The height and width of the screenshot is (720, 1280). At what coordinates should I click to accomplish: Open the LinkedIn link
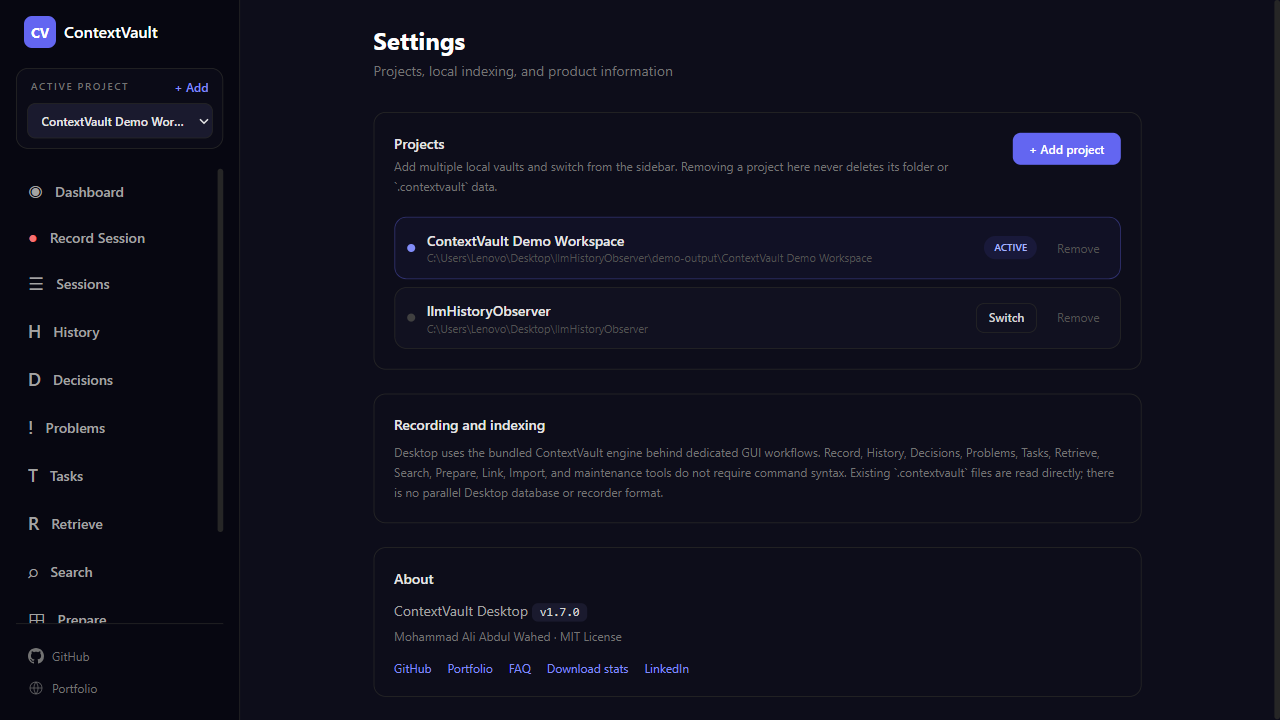pyautogui.click(x=667, y=669)
